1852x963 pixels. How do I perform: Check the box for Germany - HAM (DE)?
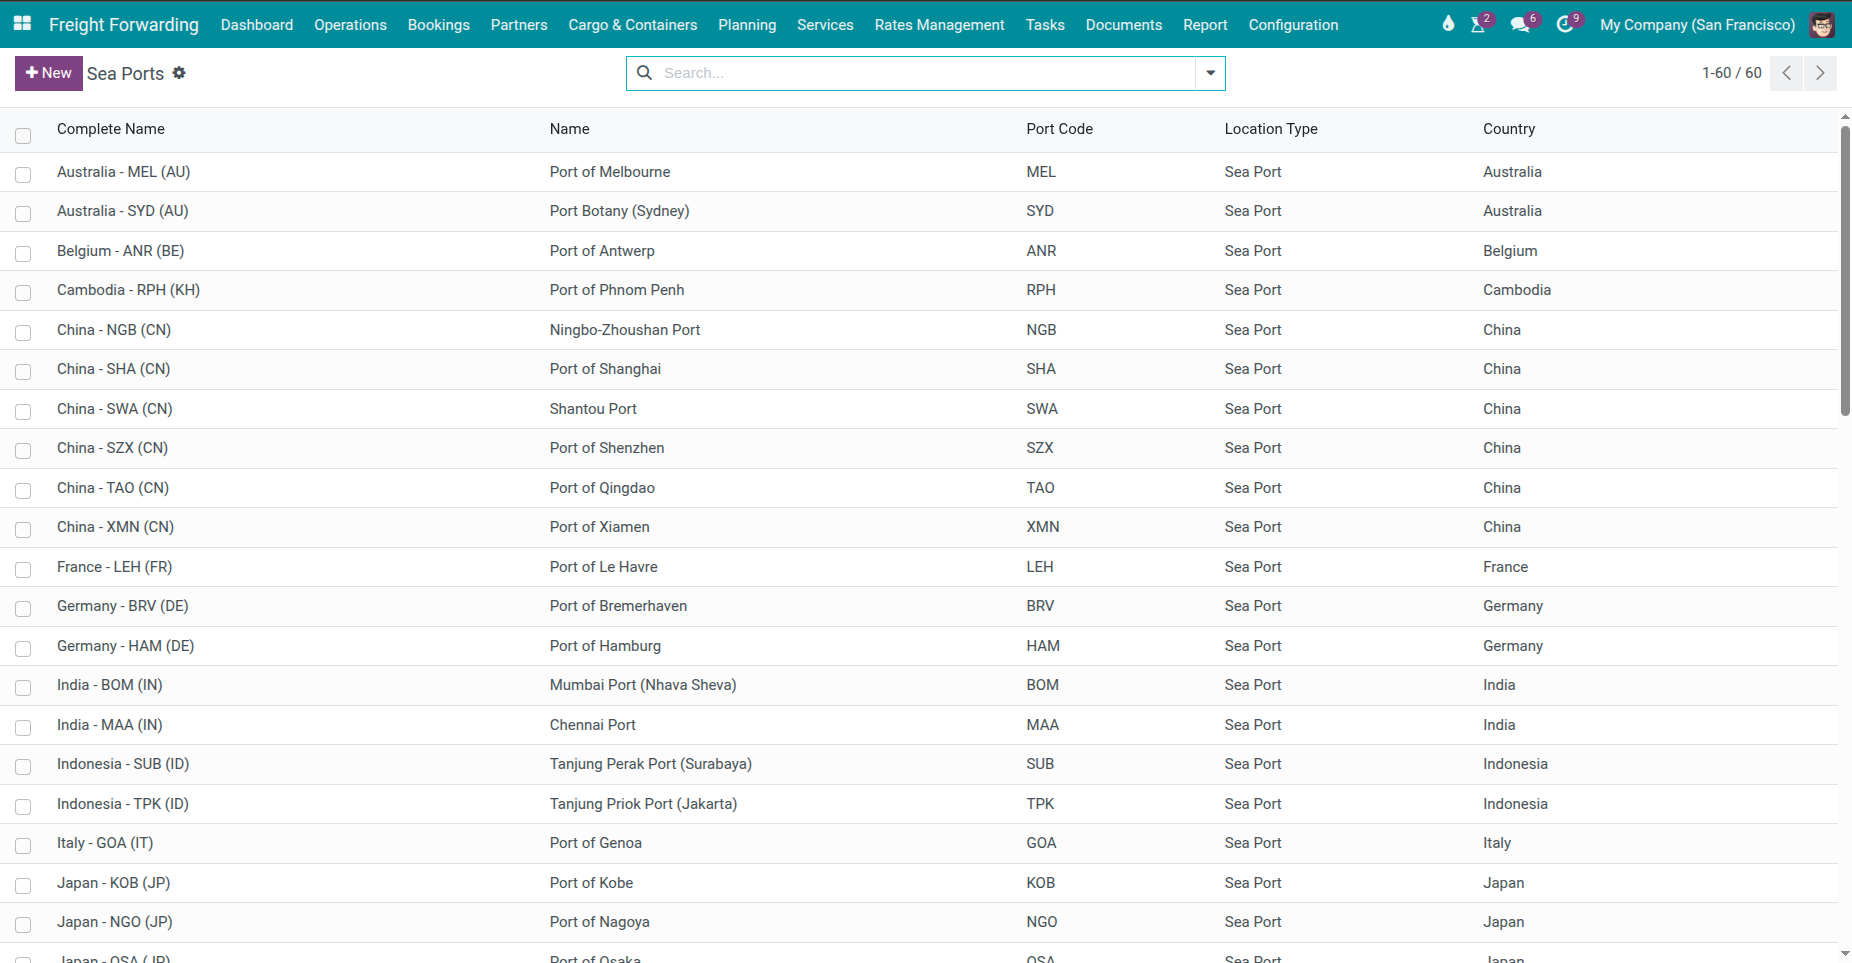23,648
